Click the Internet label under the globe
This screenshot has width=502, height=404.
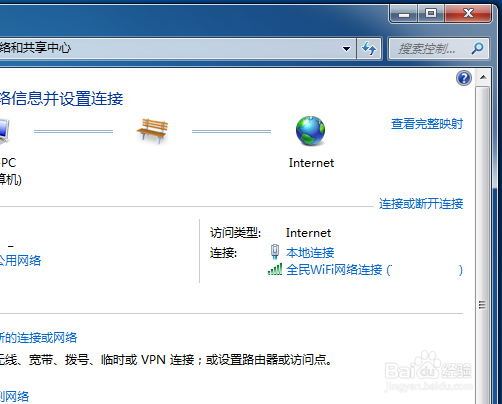pyautogui.click(x=311, y=163)
